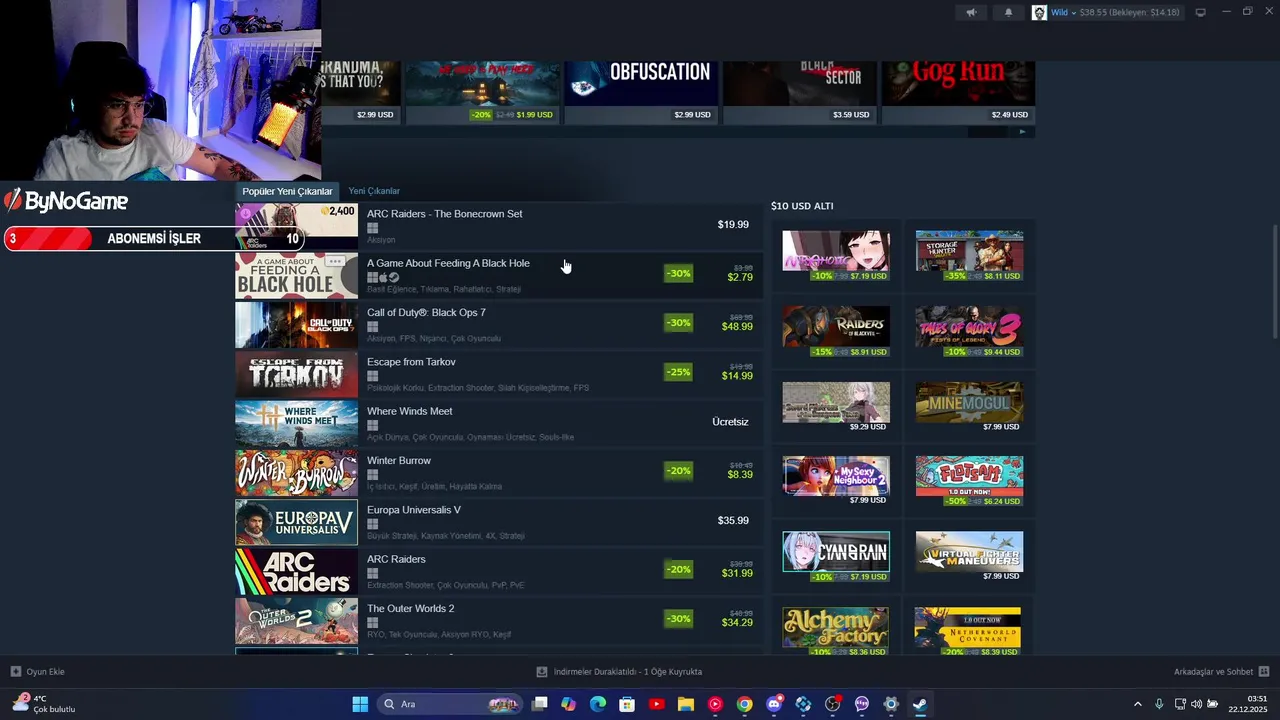Image resolution: width=1280 pixels, height=720 pixels.
Task: Open Obfuscation carousel capsule
Action: (x=641, y=92)
